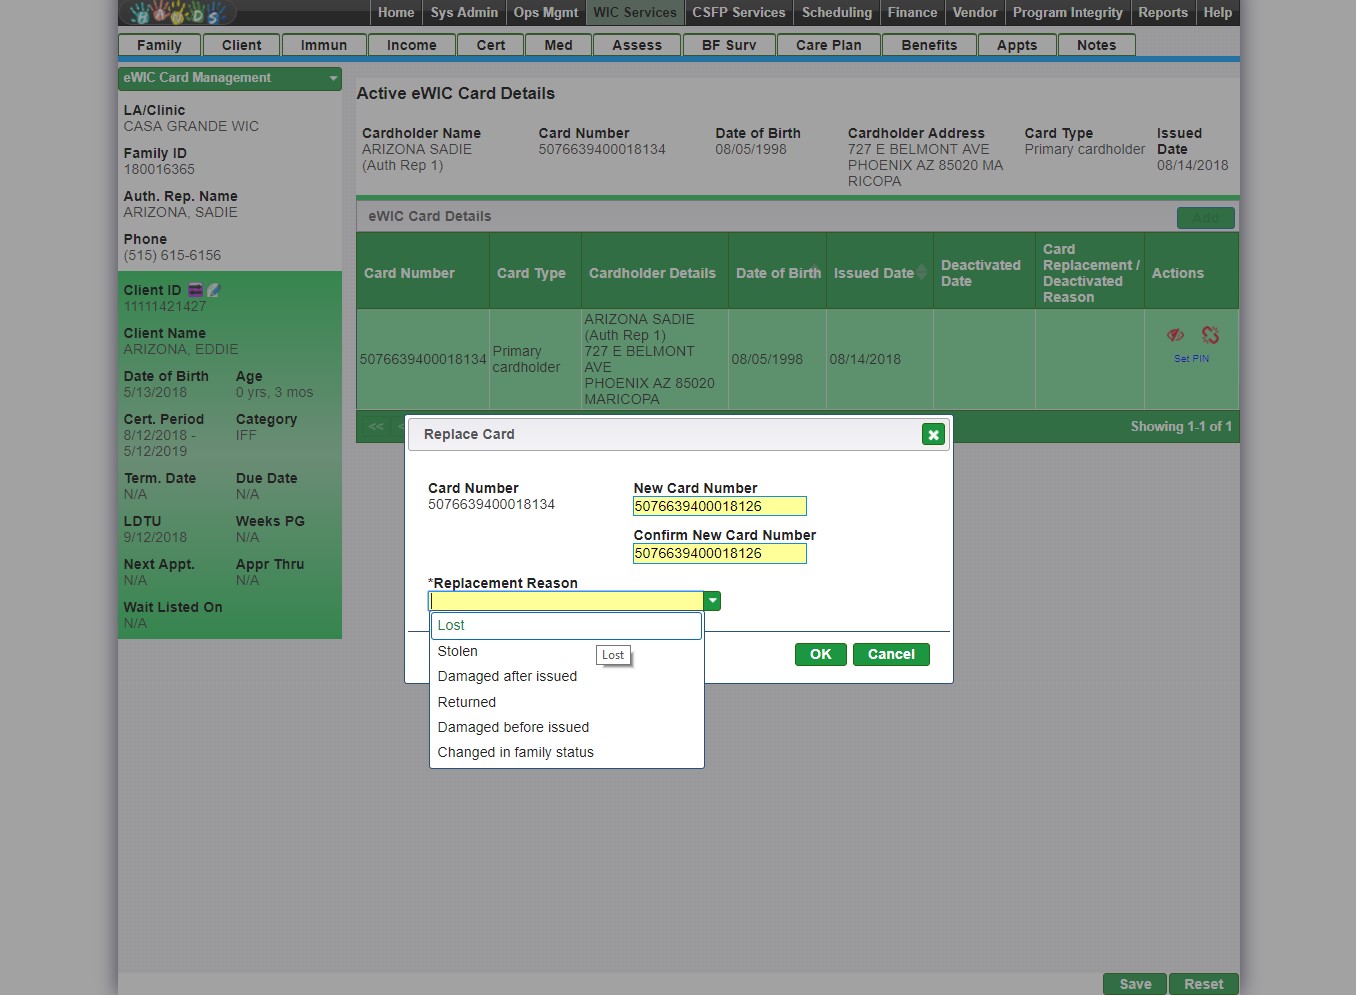Click the edit pencil icon beside Client ID
The width and height of the screenshot is (1356, 995).
pos(213,290)
